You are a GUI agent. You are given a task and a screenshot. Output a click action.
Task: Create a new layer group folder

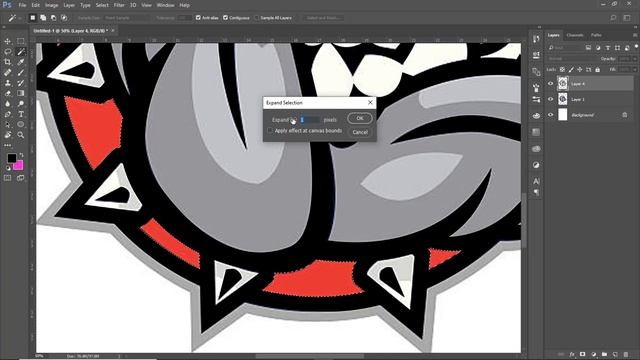click(x=604, y=354)
